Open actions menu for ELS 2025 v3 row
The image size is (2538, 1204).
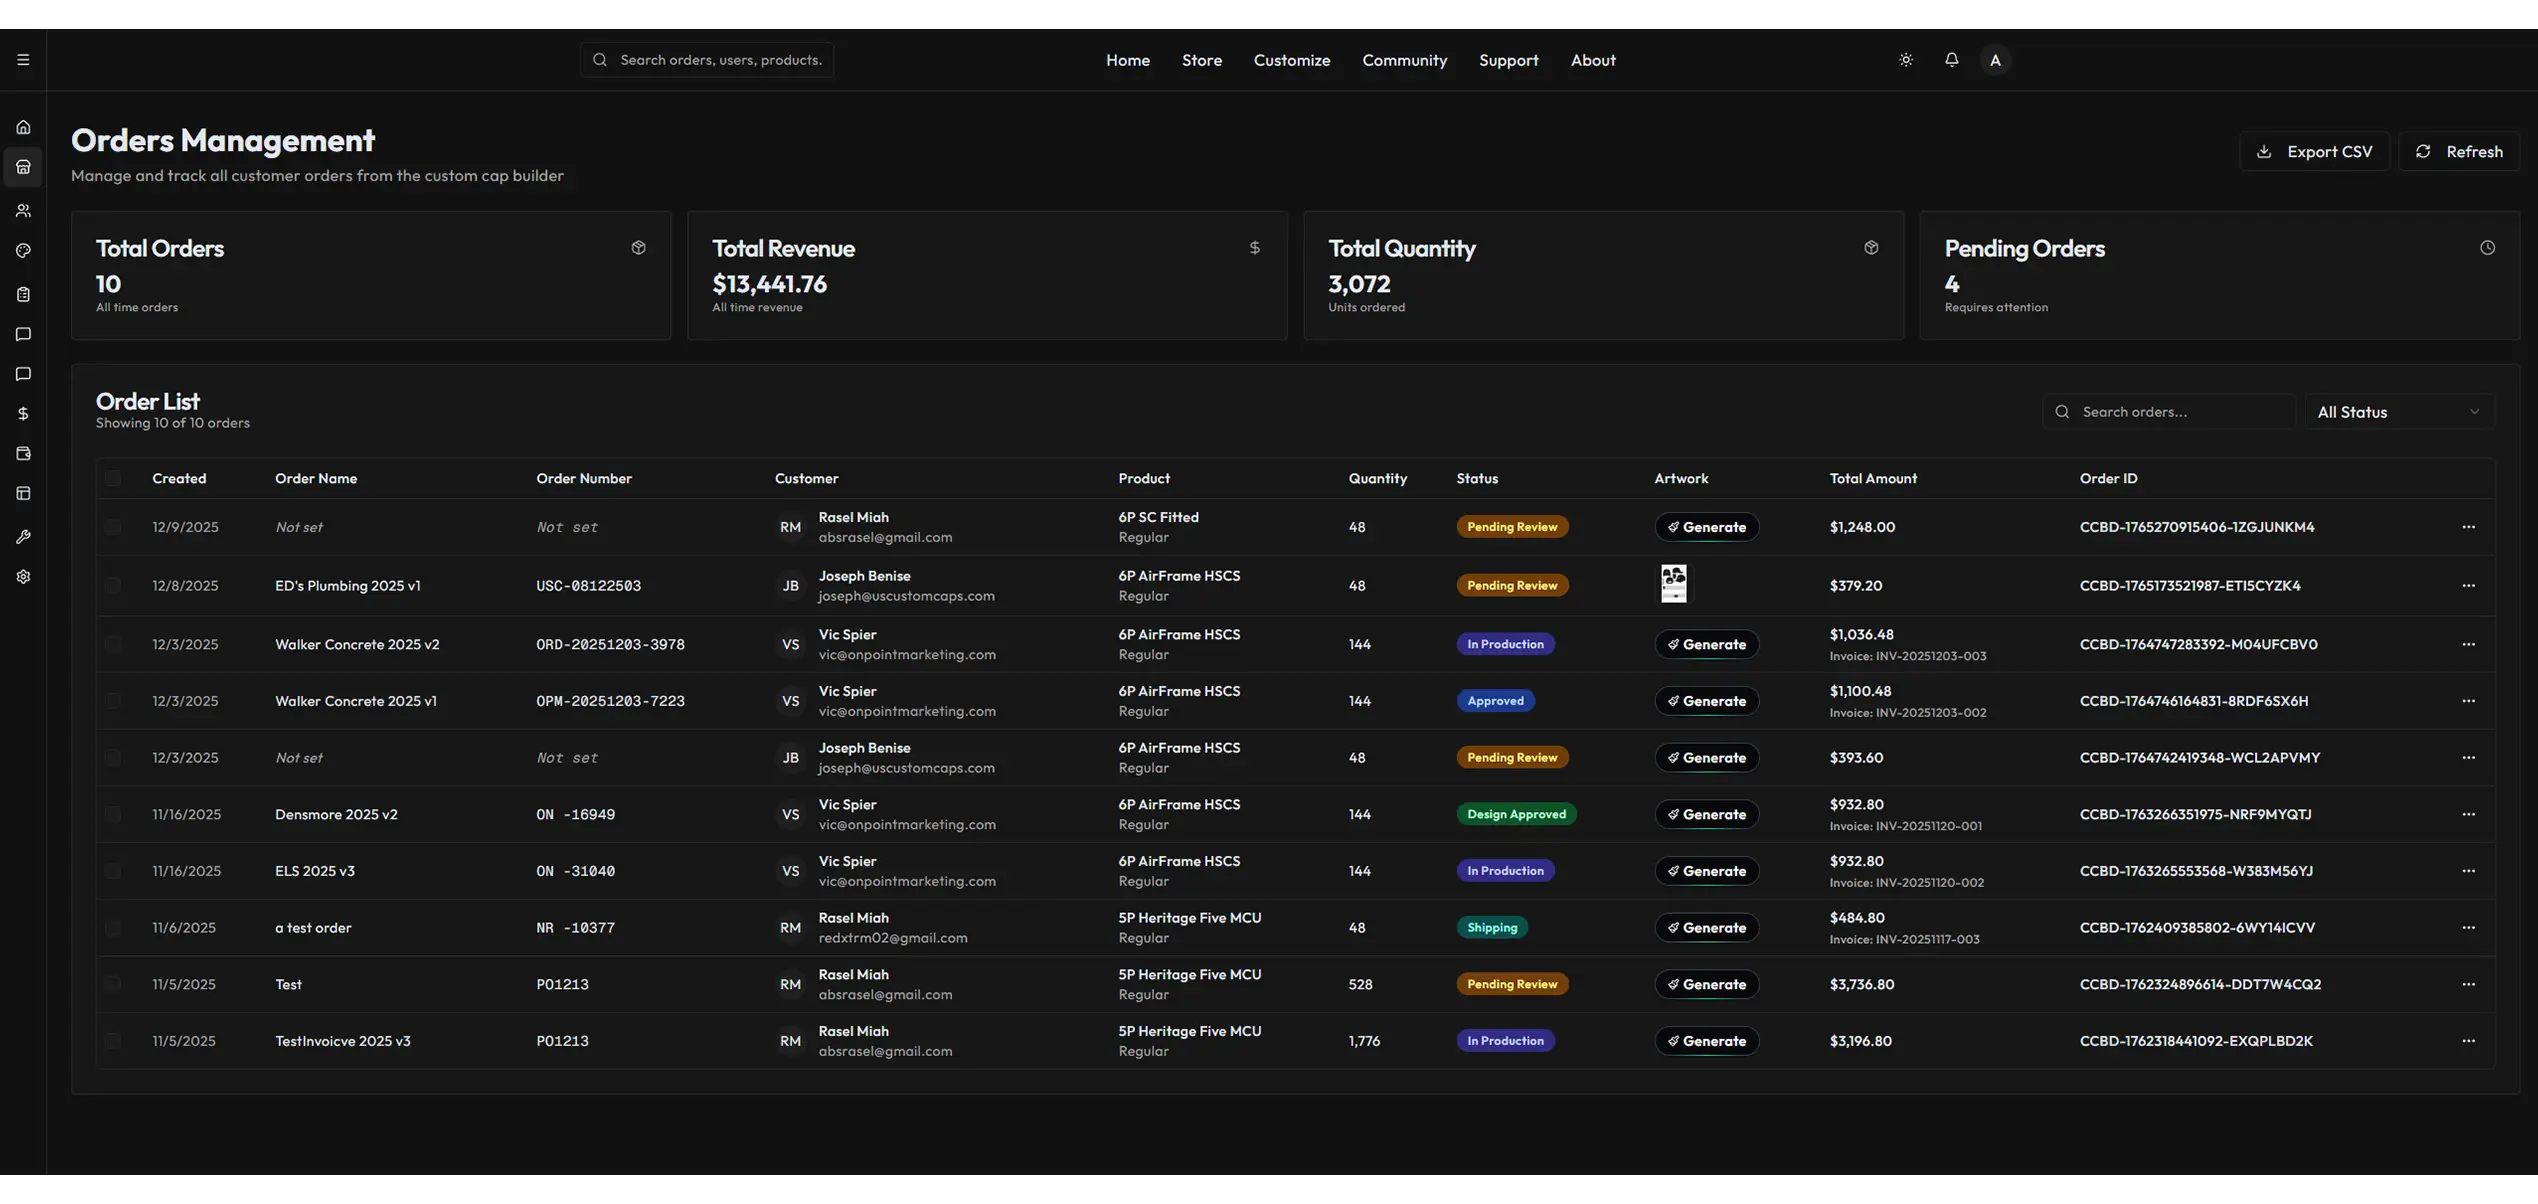pos(2468,871)
